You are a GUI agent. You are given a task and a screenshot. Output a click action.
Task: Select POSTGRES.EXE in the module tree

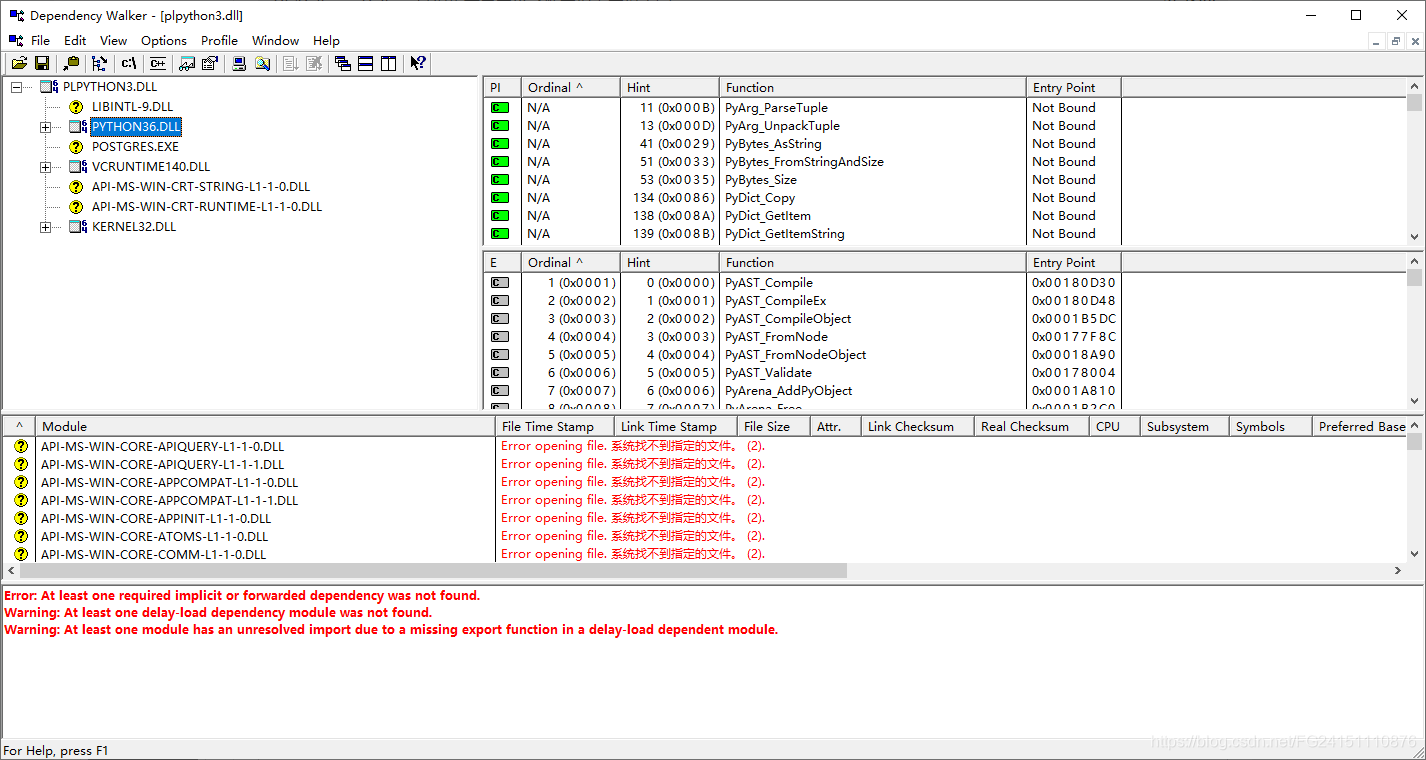pyautogui.click(x=135, y=147)
